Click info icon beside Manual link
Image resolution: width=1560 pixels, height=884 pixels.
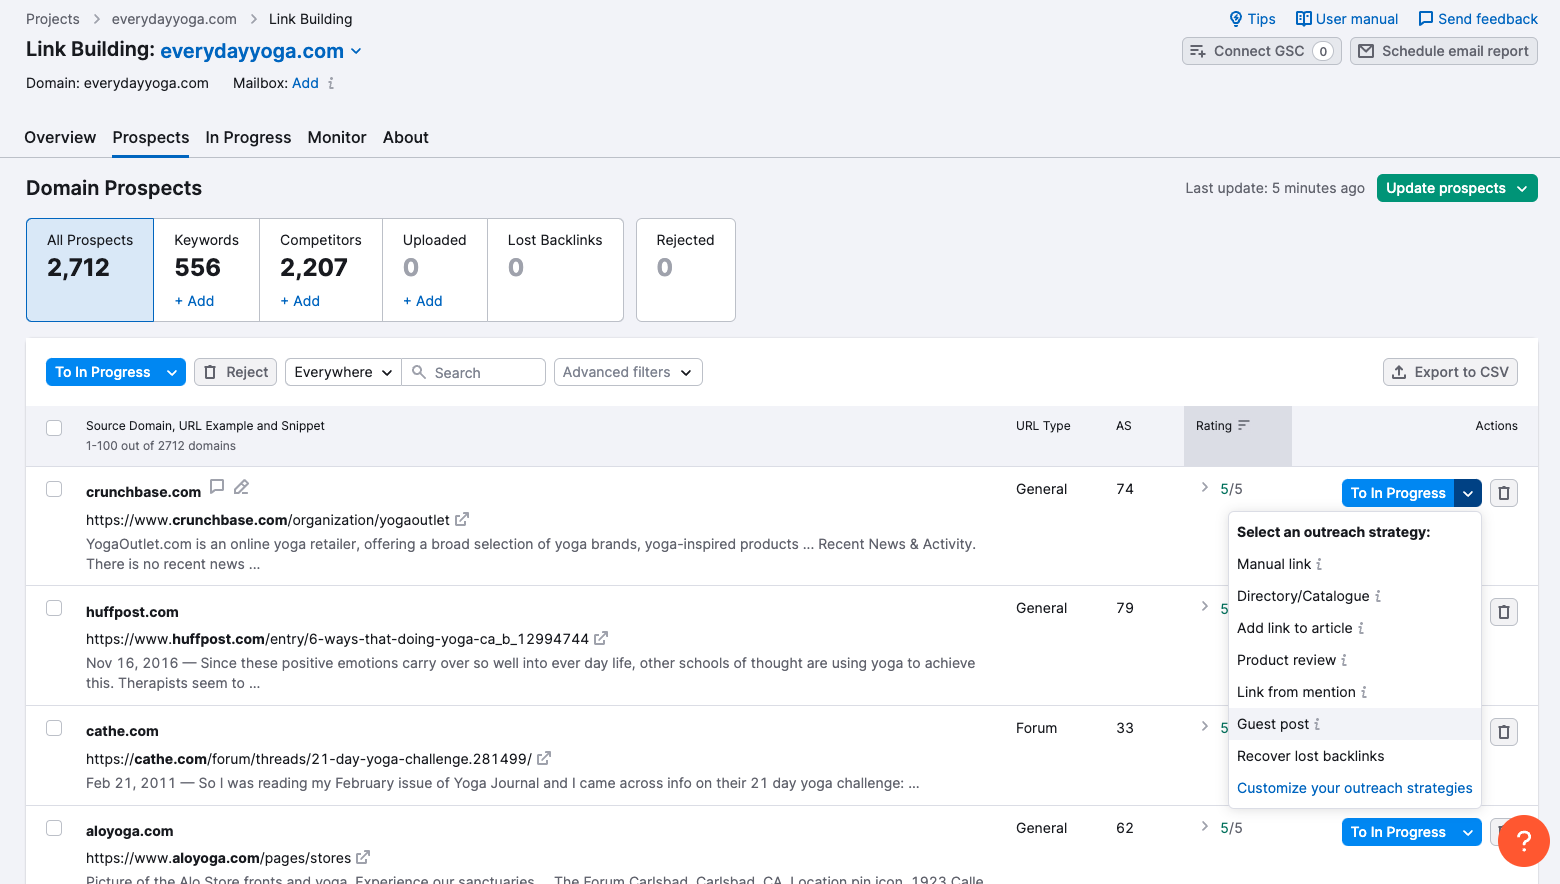tap(1319, 564)
